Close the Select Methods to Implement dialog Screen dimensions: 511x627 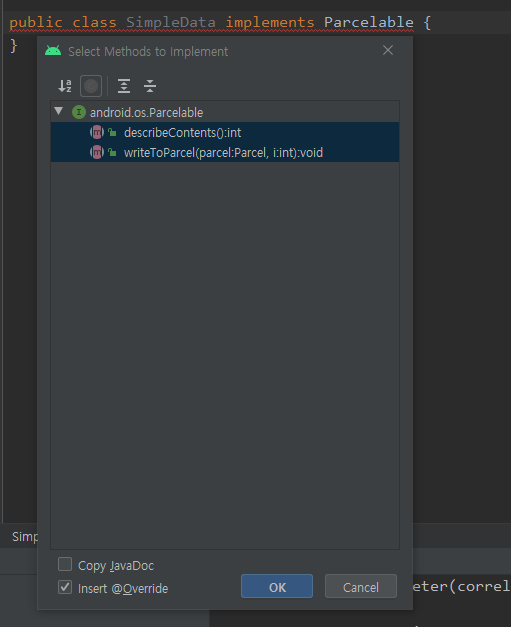coord(388,50)
